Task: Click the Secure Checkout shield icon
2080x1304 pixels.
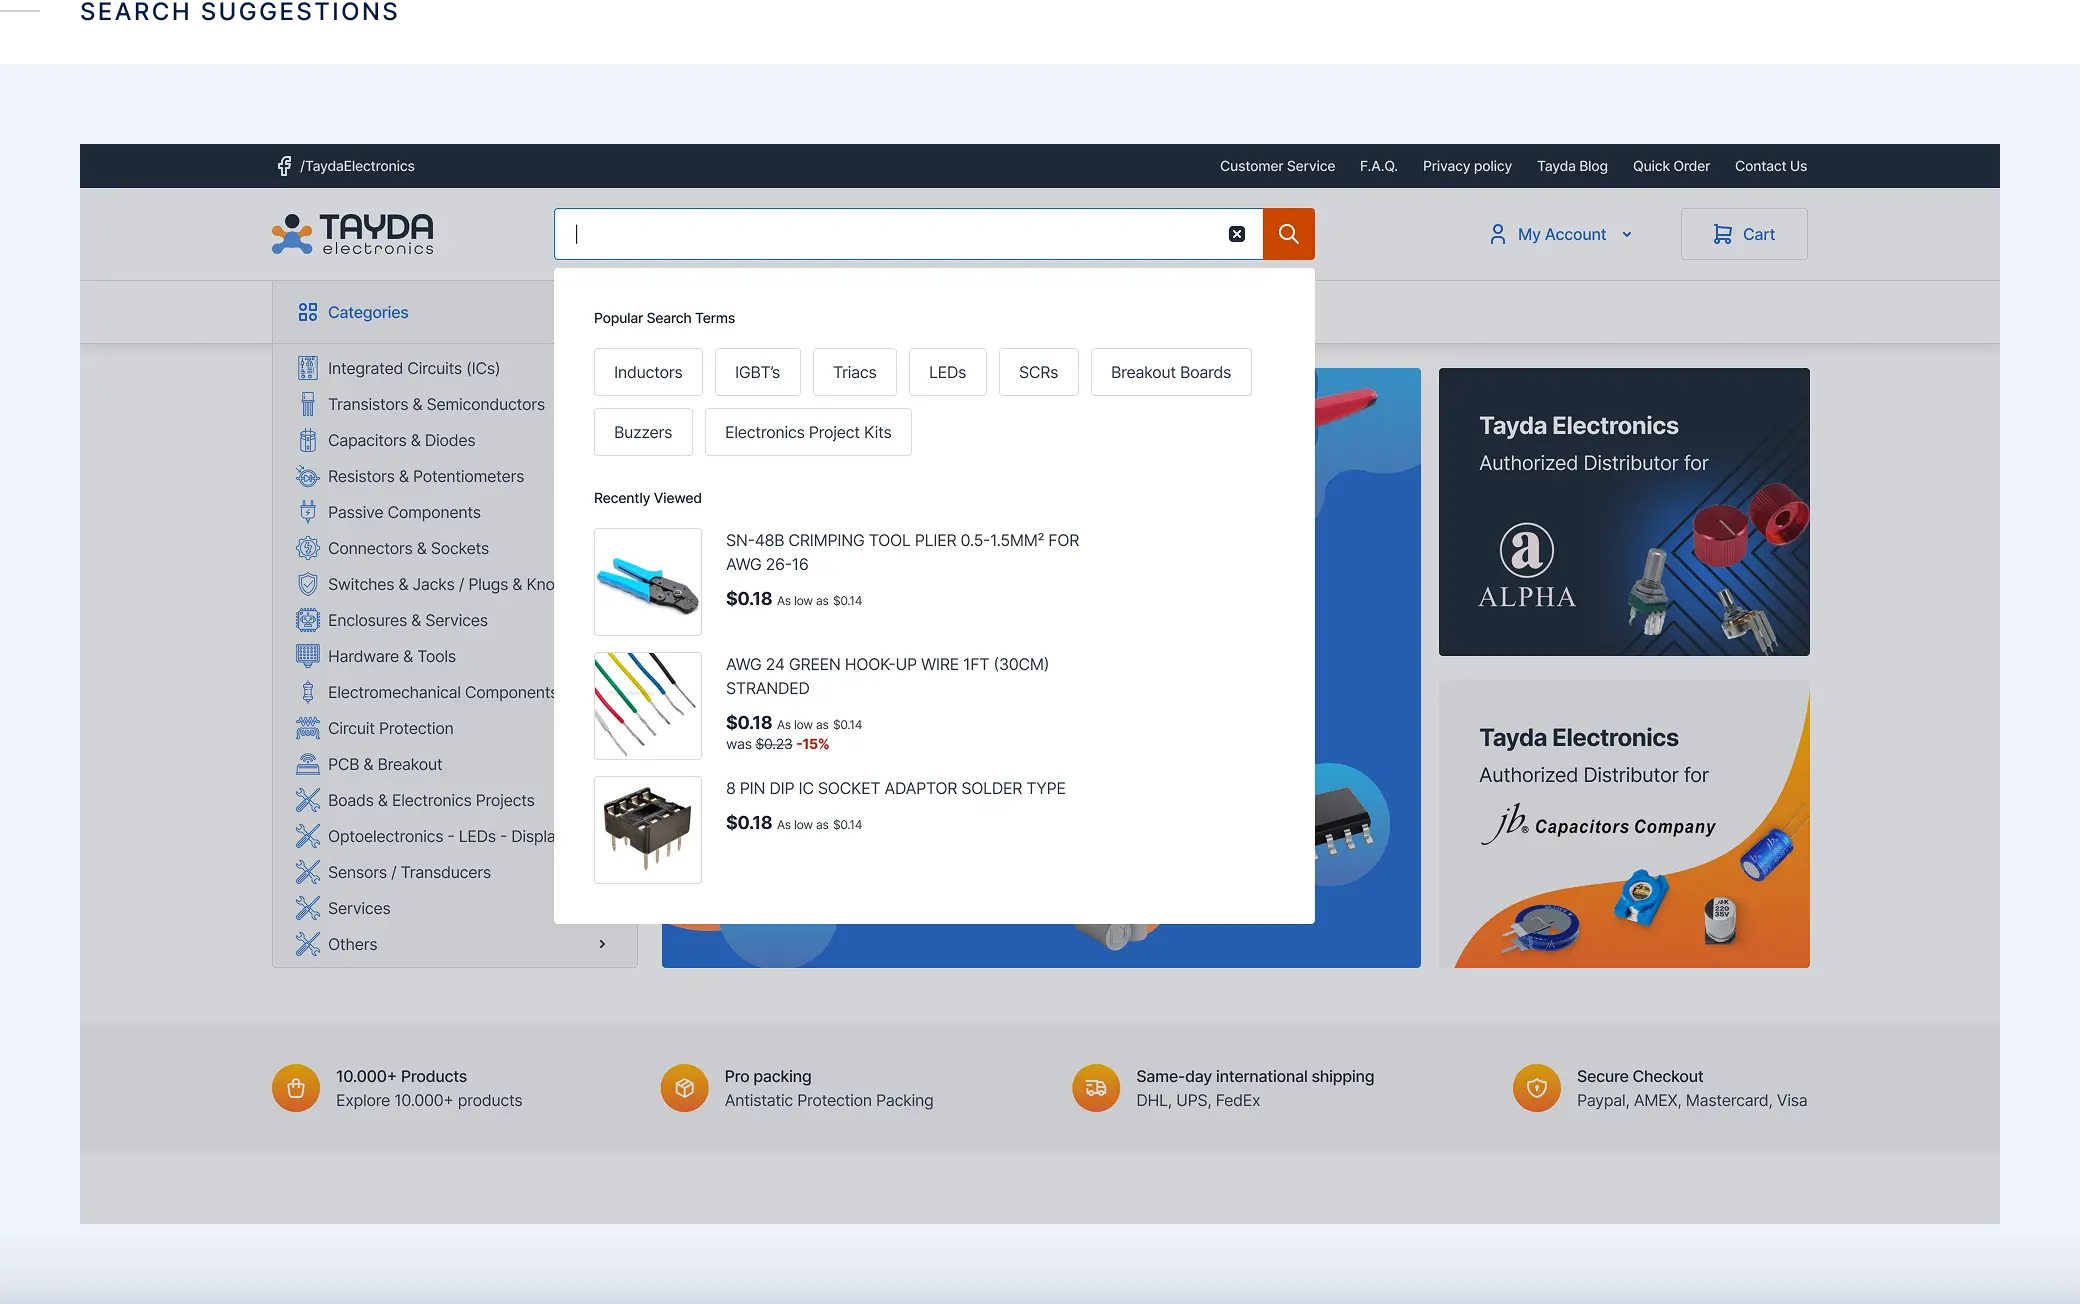Action: (1537, 1088)
